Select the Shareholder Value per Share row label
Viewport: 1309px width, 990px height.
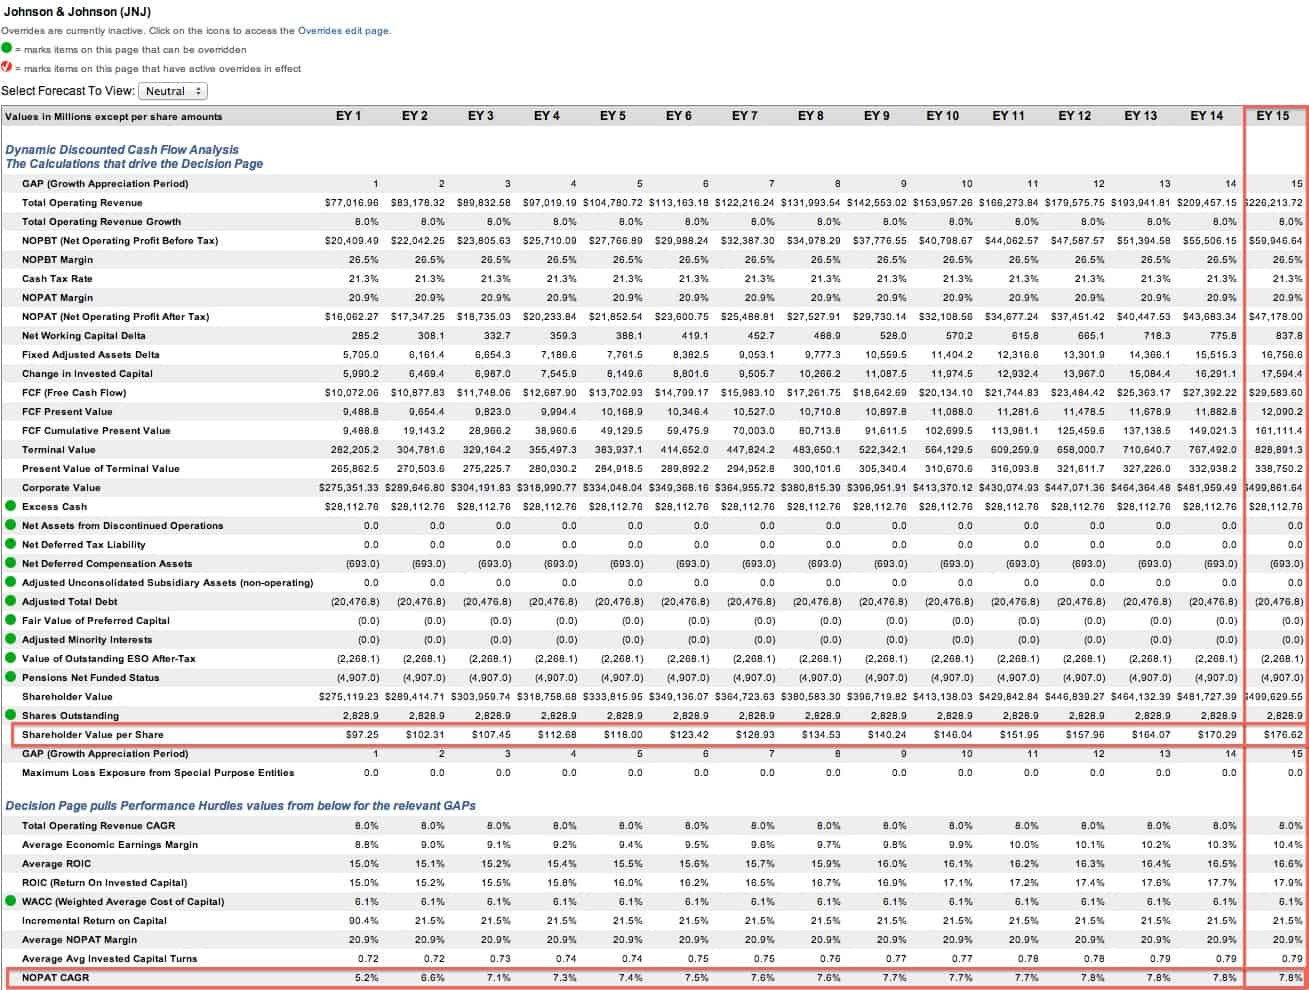(93, 735)
